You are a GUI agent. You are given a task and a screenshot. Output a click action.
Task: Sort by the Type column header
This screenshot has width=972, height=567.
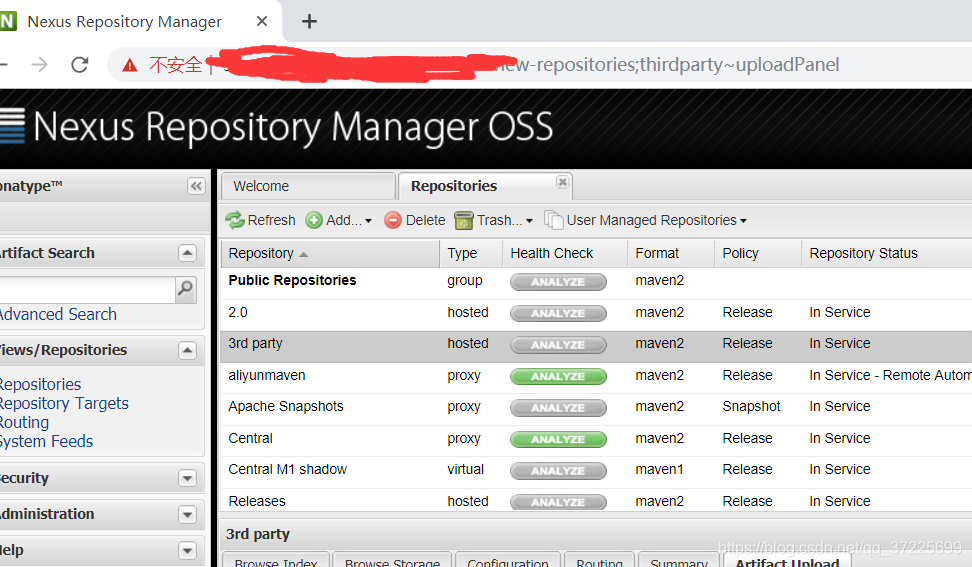click(471, 253)
